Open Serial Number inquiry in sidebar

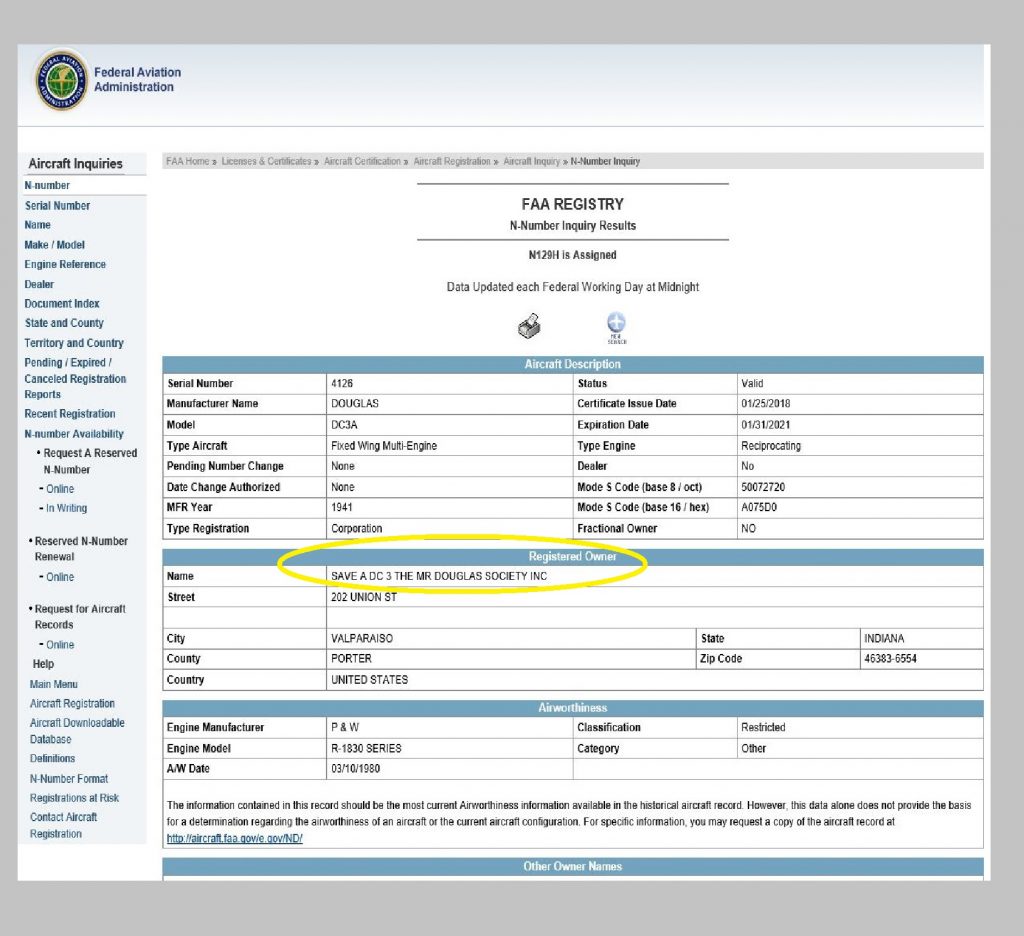pyautogui.click(x=57, y=206)
